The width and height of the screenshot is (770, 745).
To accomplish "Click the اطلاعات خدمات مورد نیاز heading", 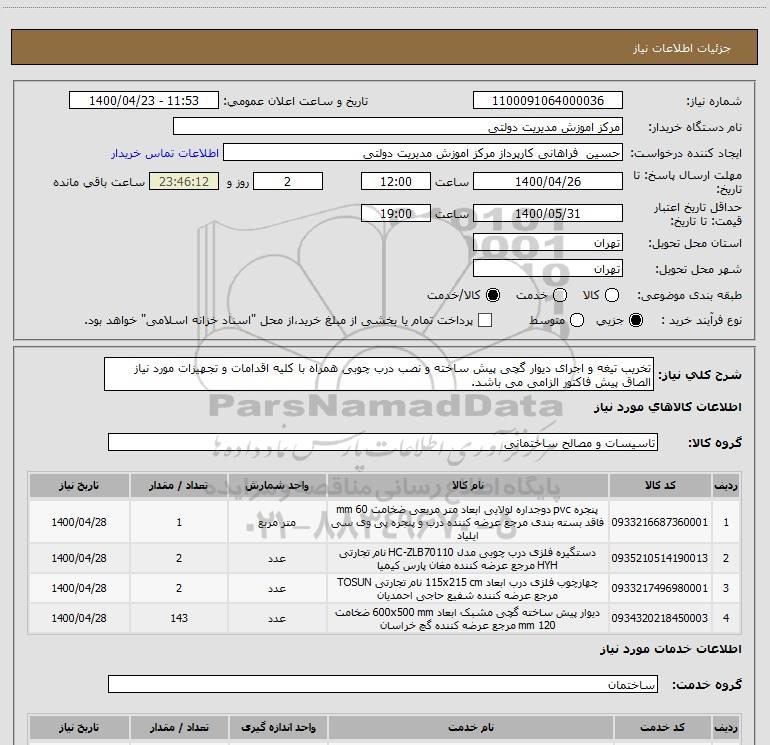I will [x=671, y=649].
